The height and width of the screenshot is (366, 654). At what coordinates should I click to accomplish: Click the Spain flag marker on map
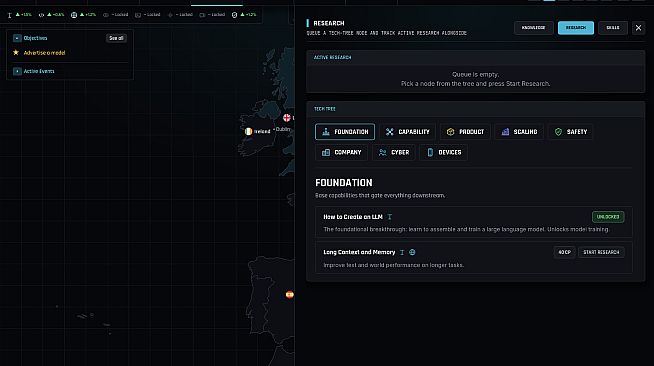point(289,295)
